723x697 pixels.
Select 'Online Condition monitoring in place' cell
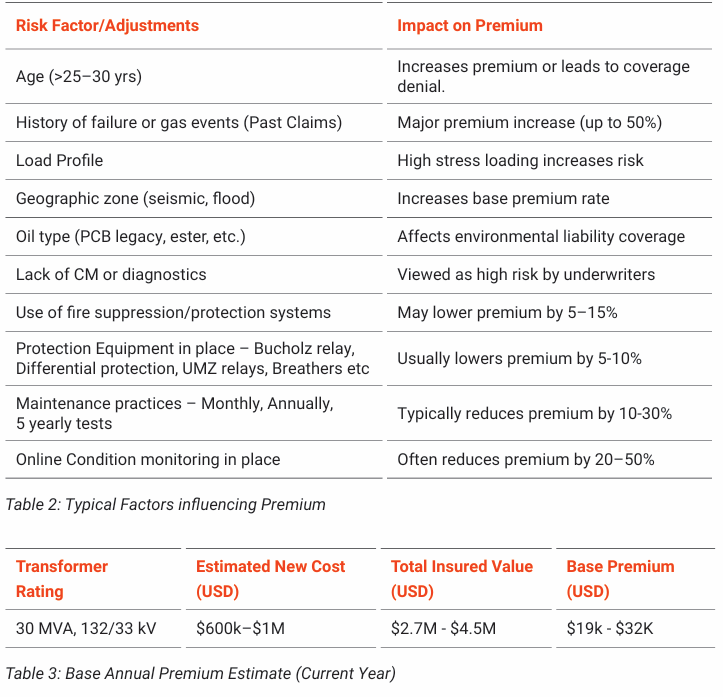click(x=148, y=460)
